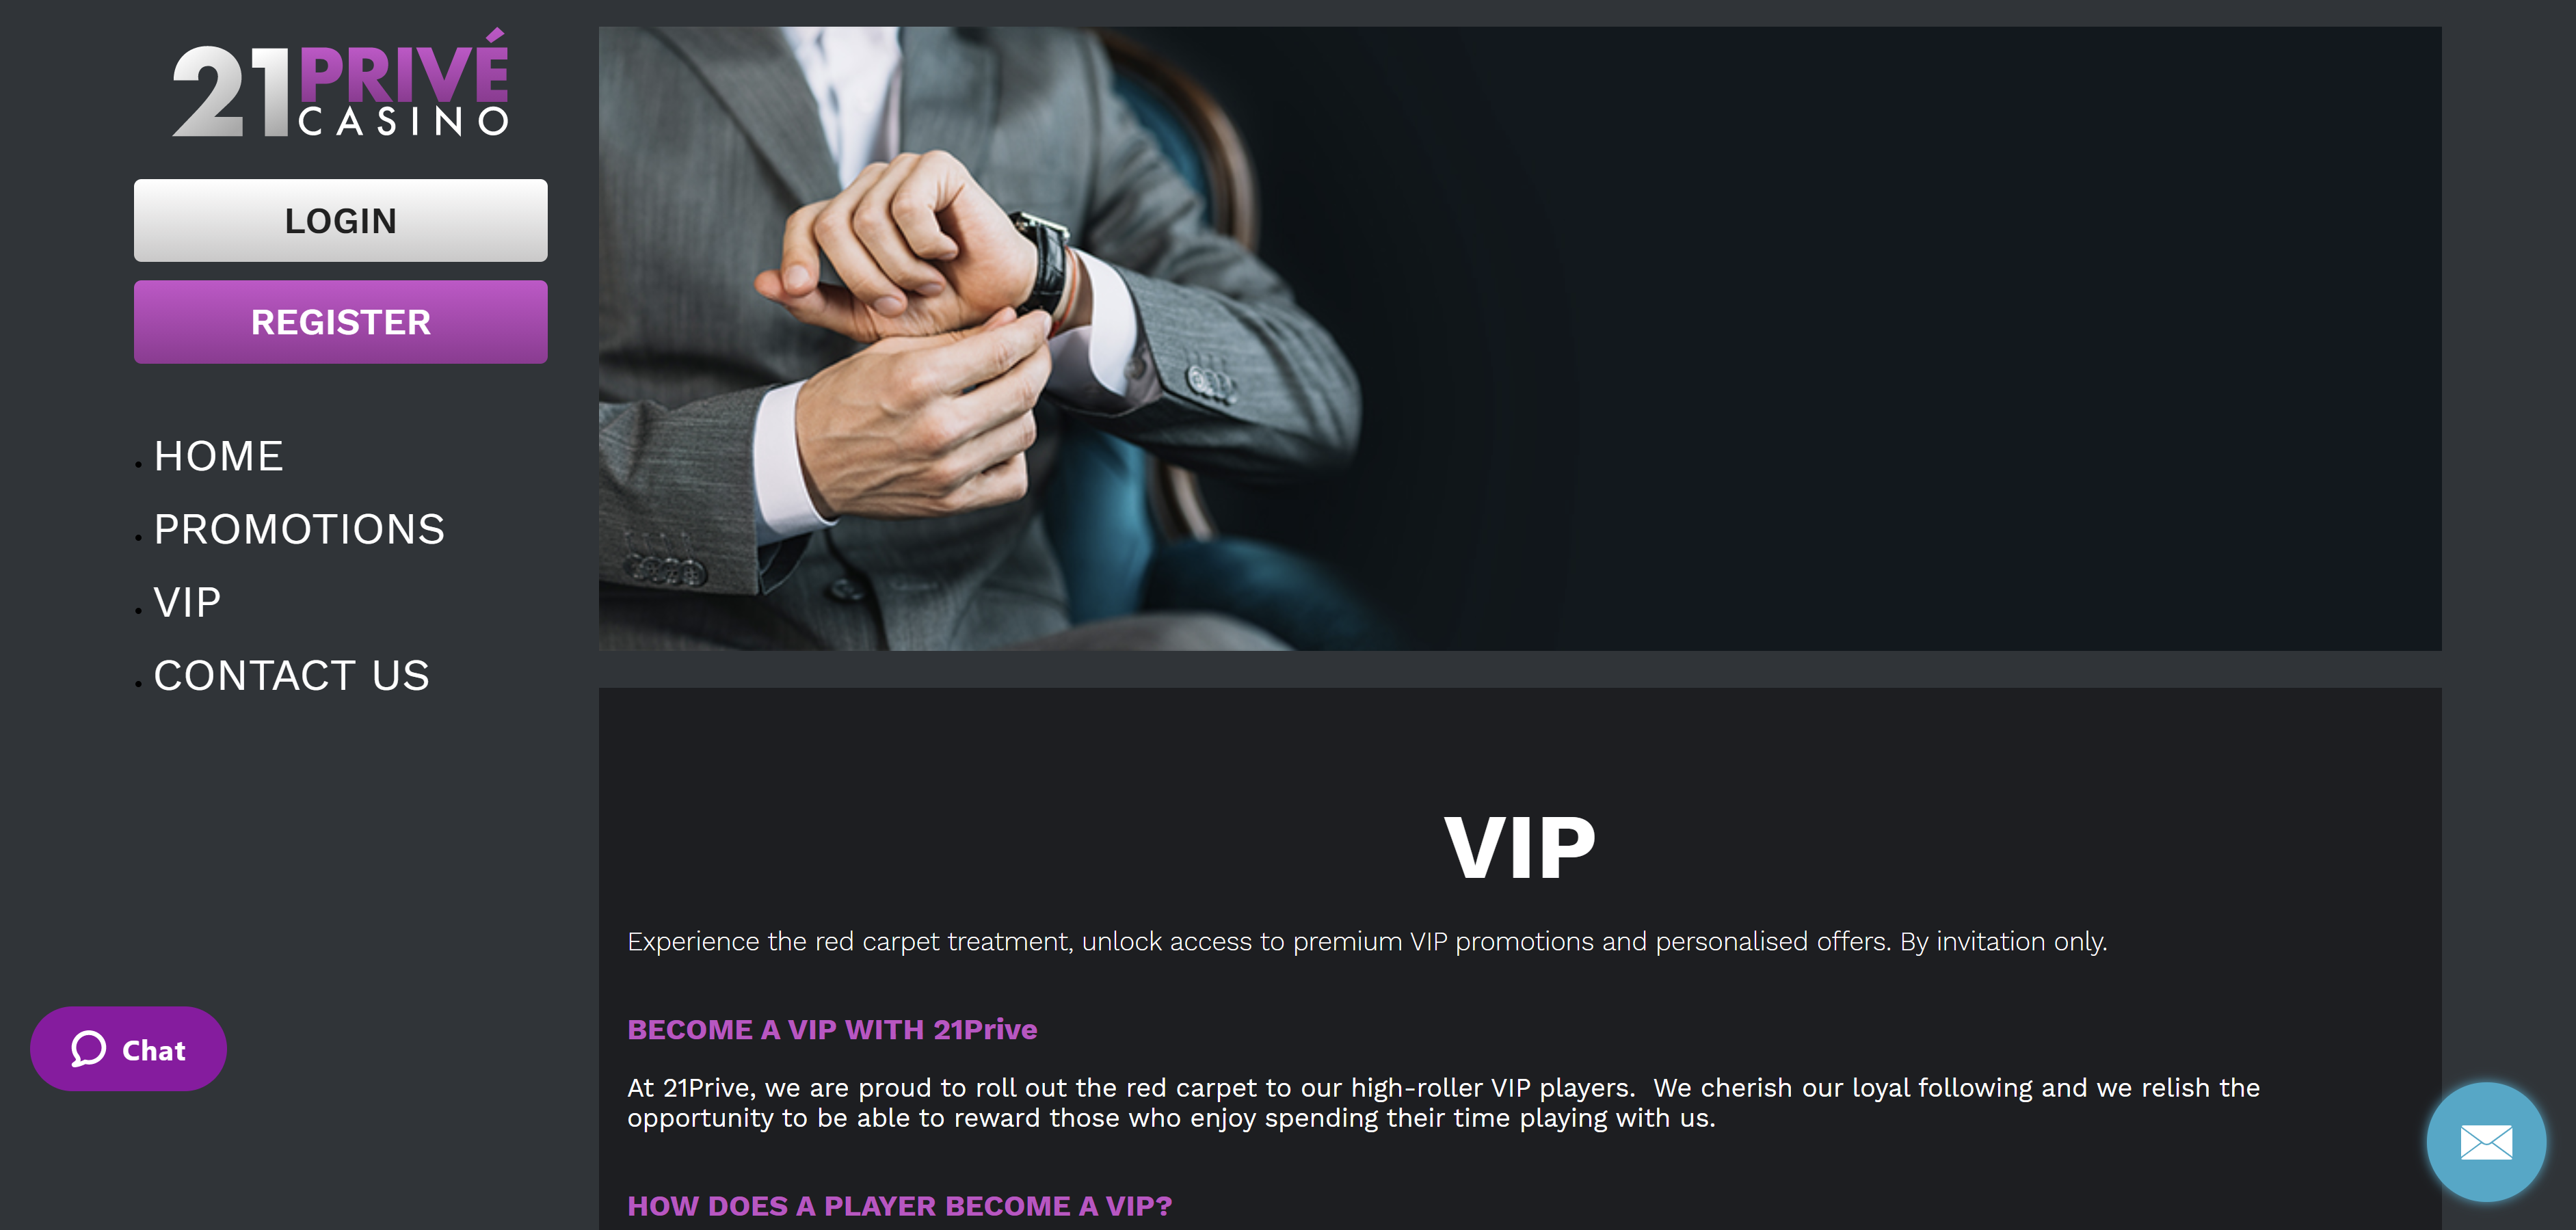Click the bullet dot beside CONTACT US
The width and height of the screenshot is (2576, 1230).
pyautogui.click(x=138, y=684)
